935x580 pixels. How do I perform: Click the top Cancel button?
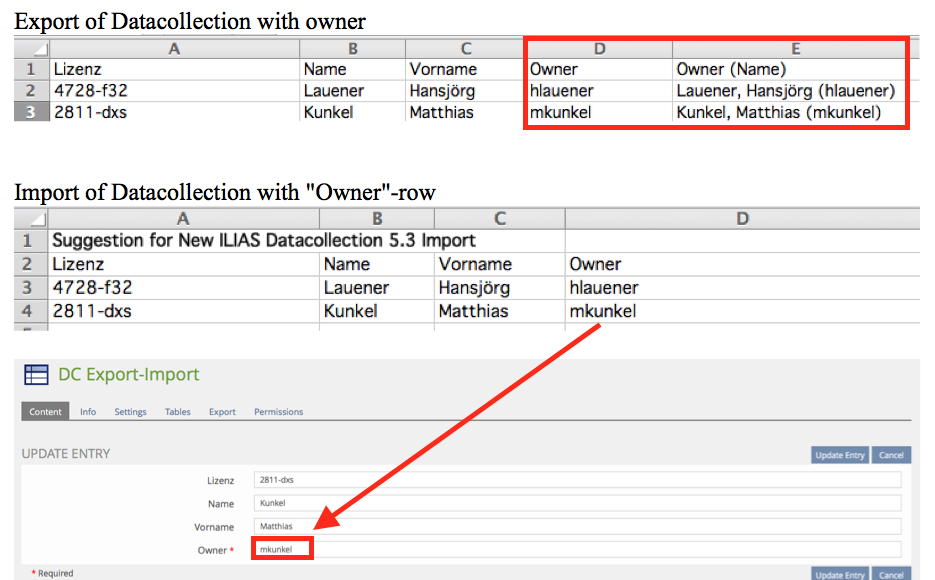[x=891, y=455]
